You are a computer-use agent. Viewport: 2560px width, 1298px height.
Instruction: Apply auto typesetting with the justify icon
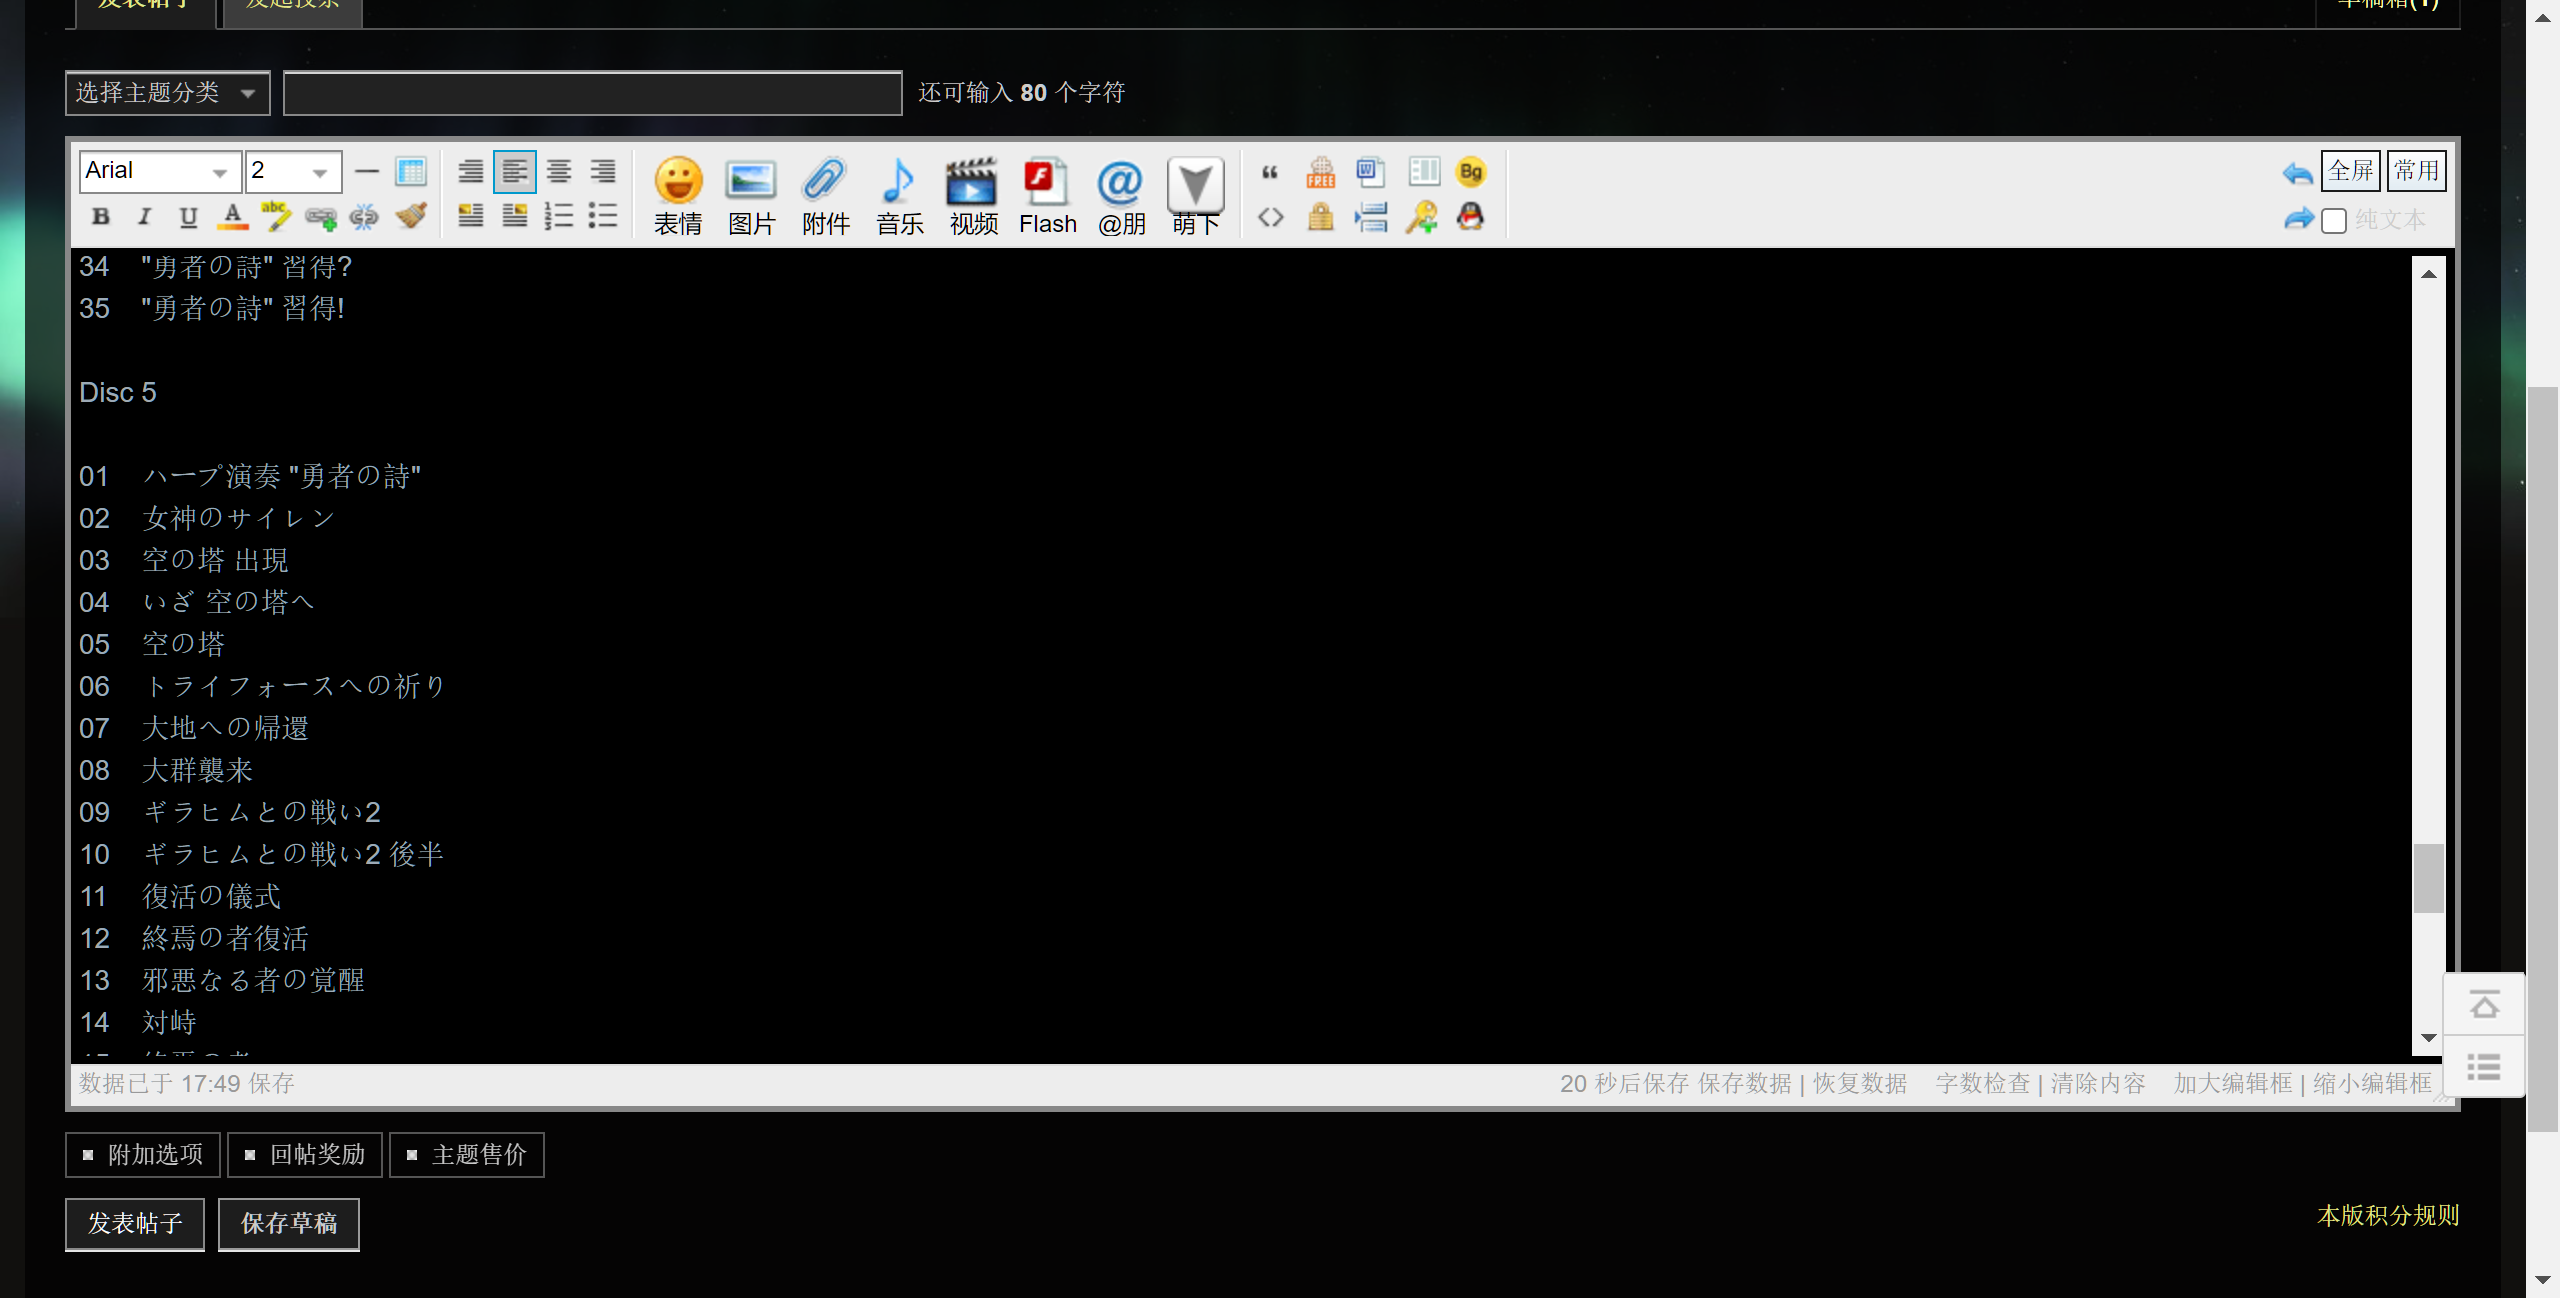pyautogui.click(x=471, y=171)
